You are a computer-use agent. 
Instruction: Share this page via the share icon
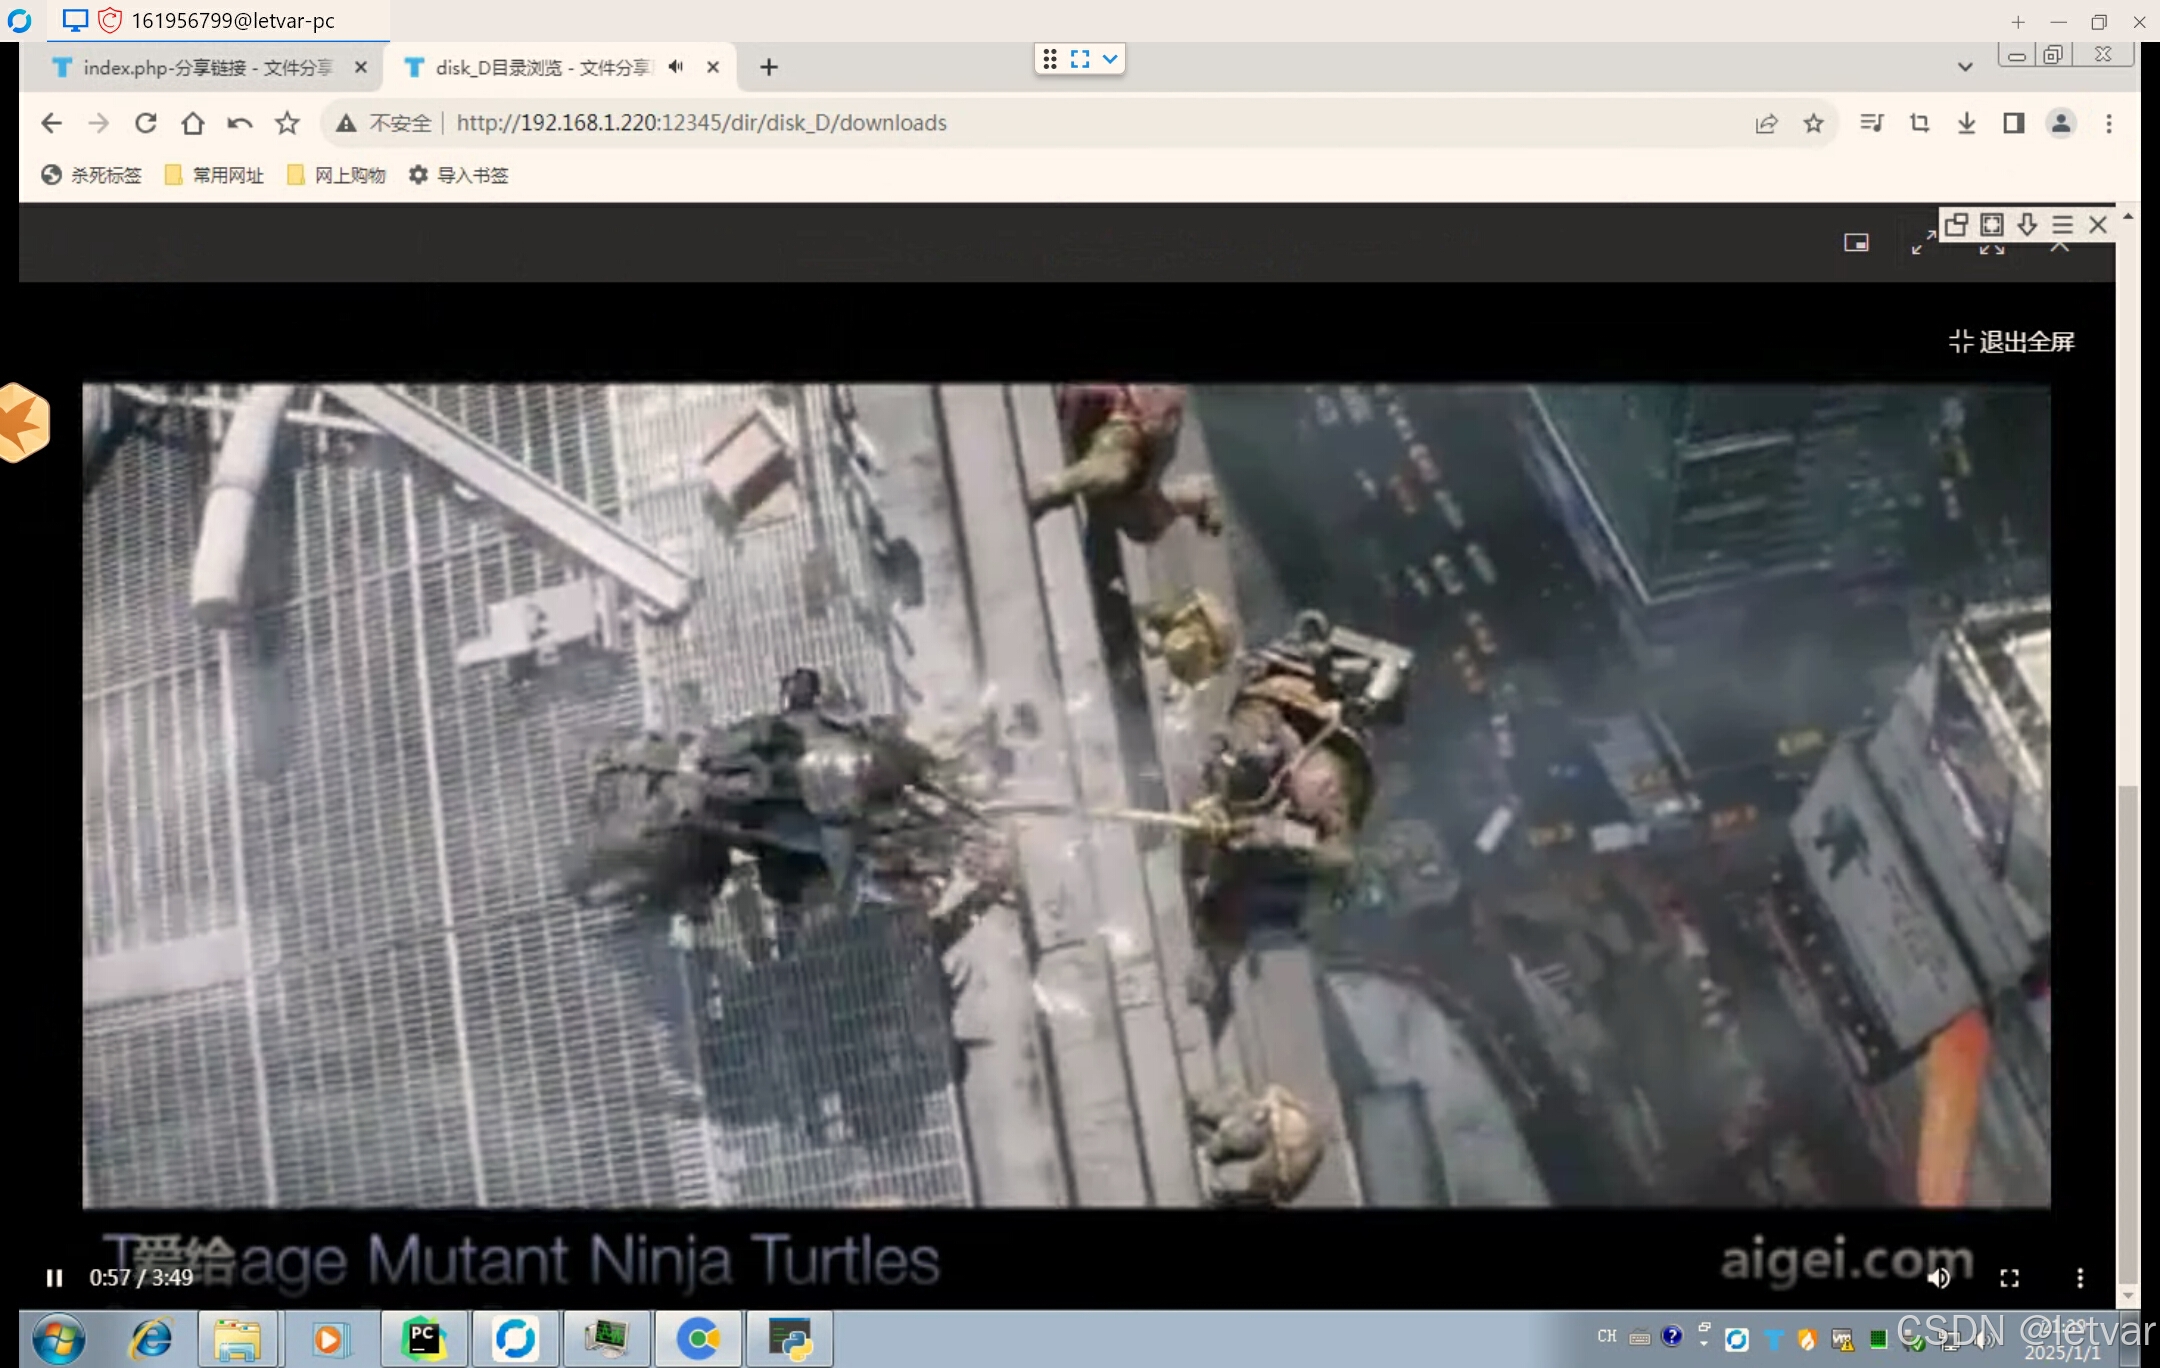click(x=1766, y=123)
